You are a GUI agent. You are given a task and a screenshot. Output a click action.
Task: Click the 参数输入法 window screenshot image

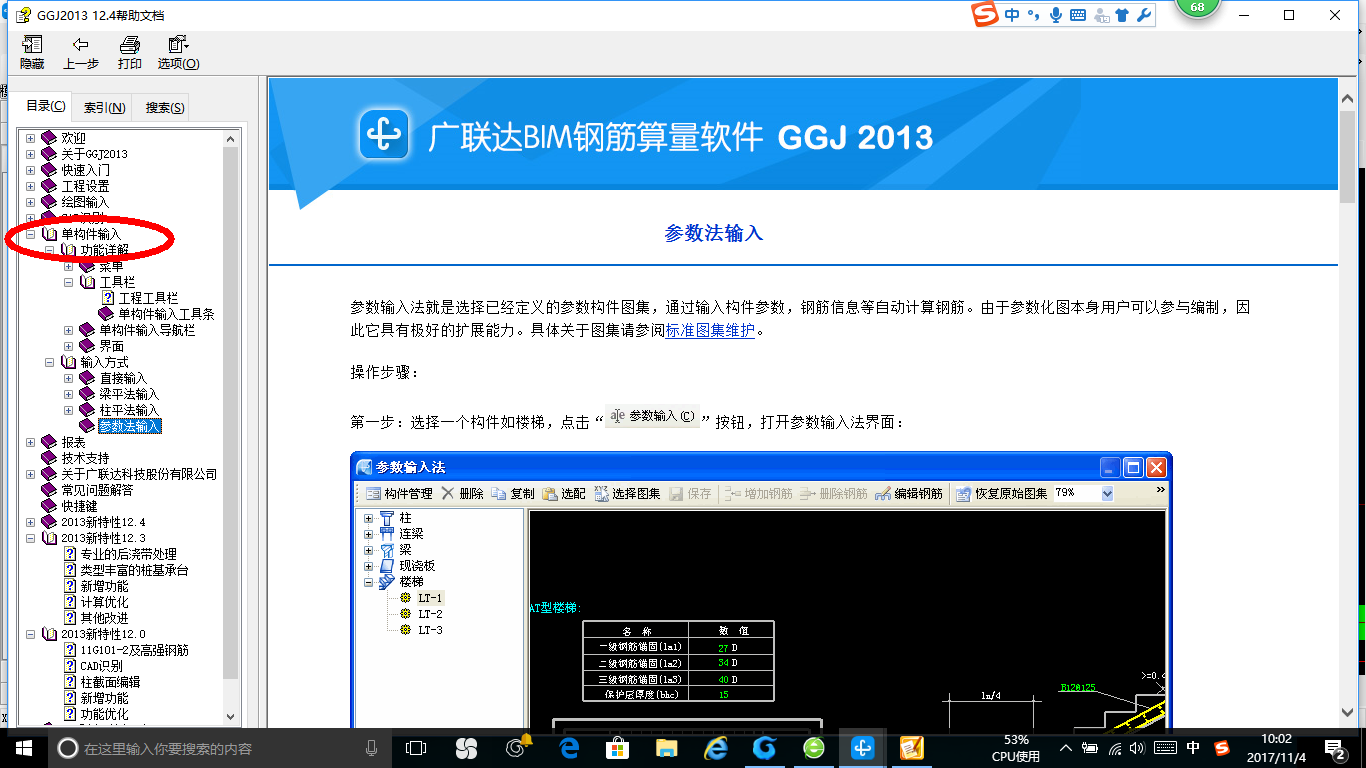point(761,590)
